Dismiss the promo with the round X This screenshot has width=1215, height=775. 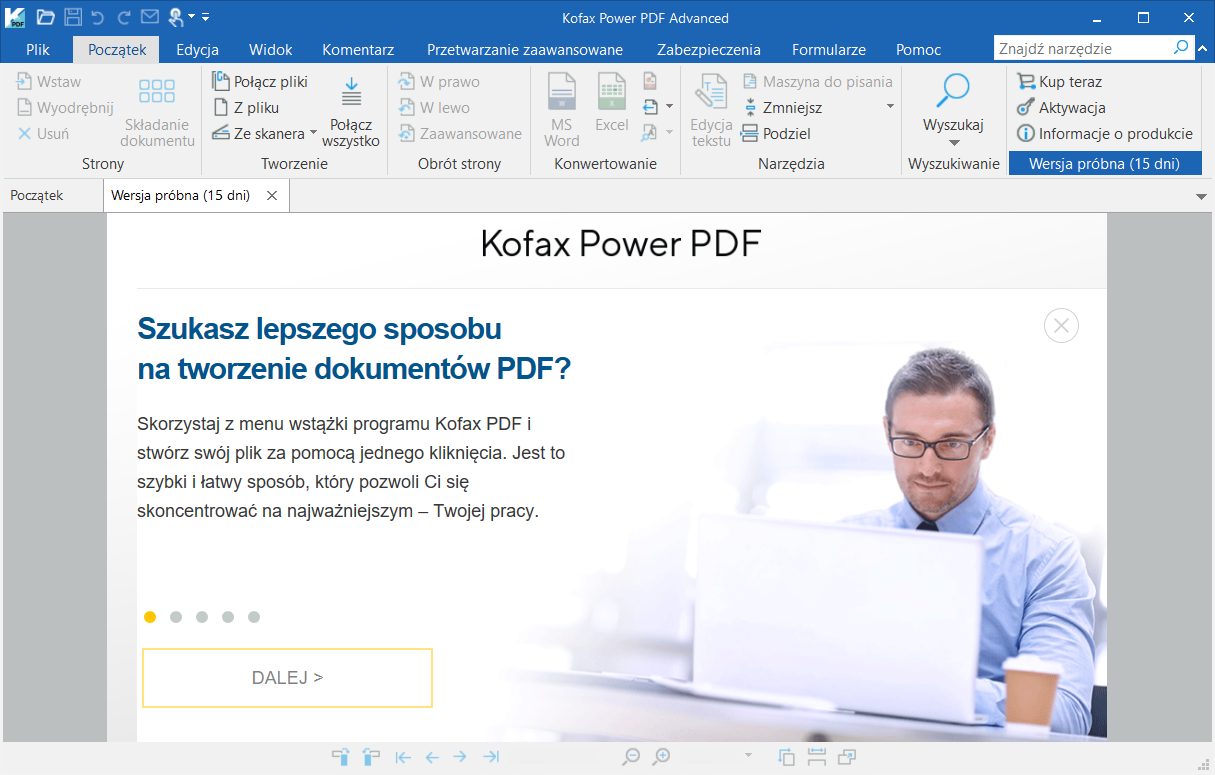1061,325
